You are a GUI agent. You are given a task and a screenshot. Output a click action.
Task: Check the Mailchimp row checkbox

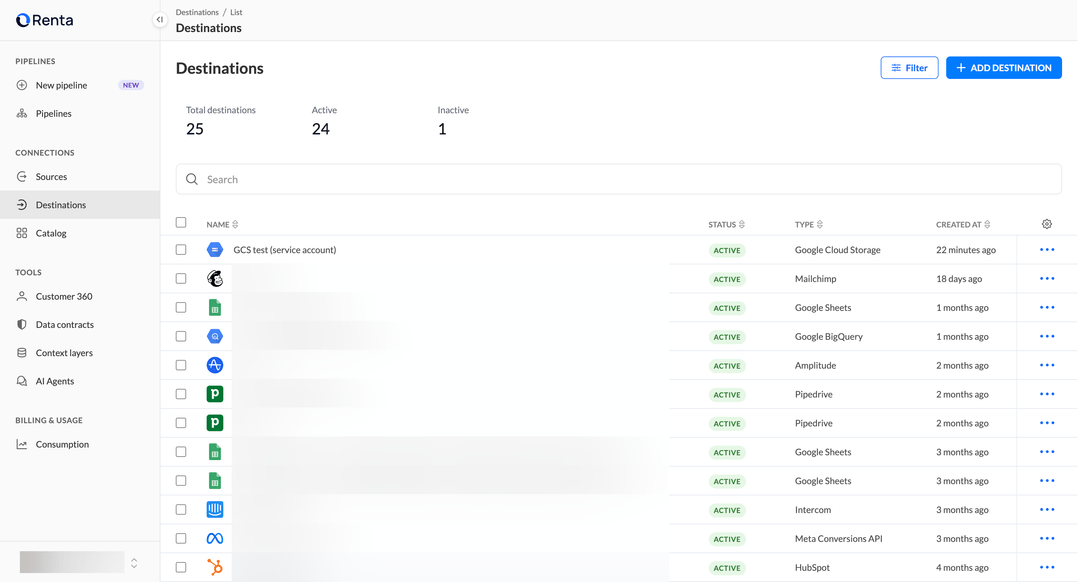point(181,279)
